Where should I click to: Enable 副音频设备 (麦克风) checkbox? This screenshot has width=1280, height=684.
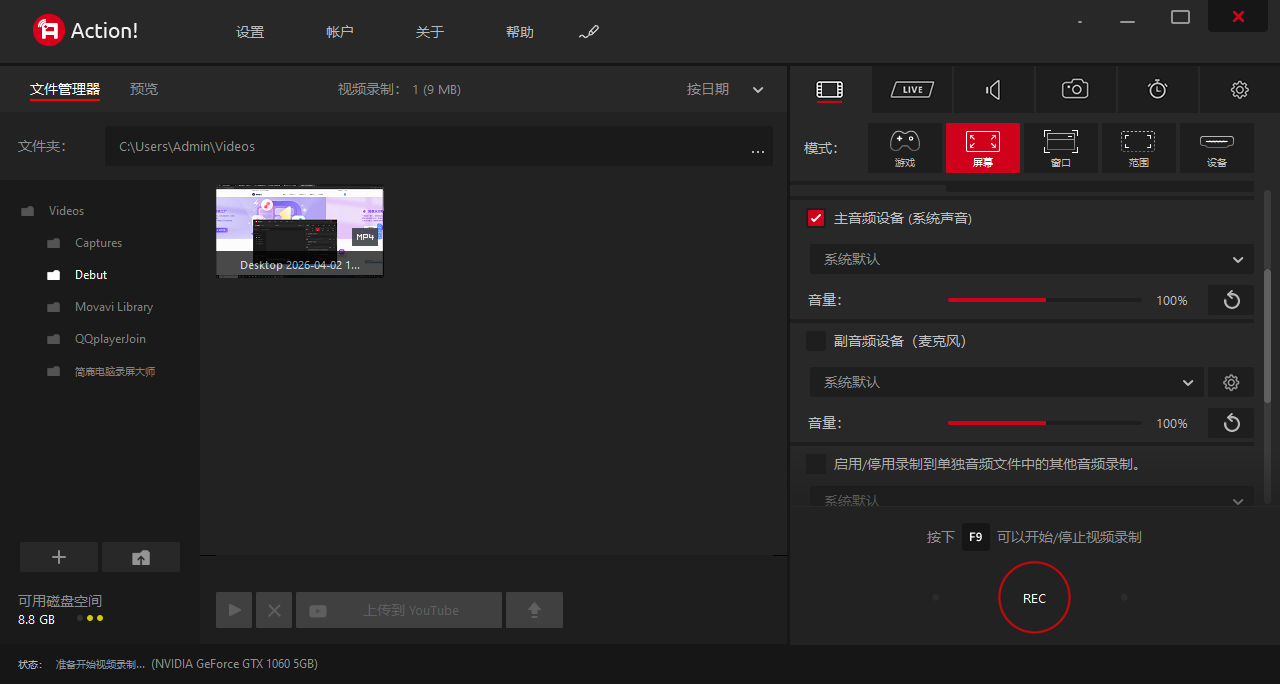pyautogui.click(x=816, y=341)
